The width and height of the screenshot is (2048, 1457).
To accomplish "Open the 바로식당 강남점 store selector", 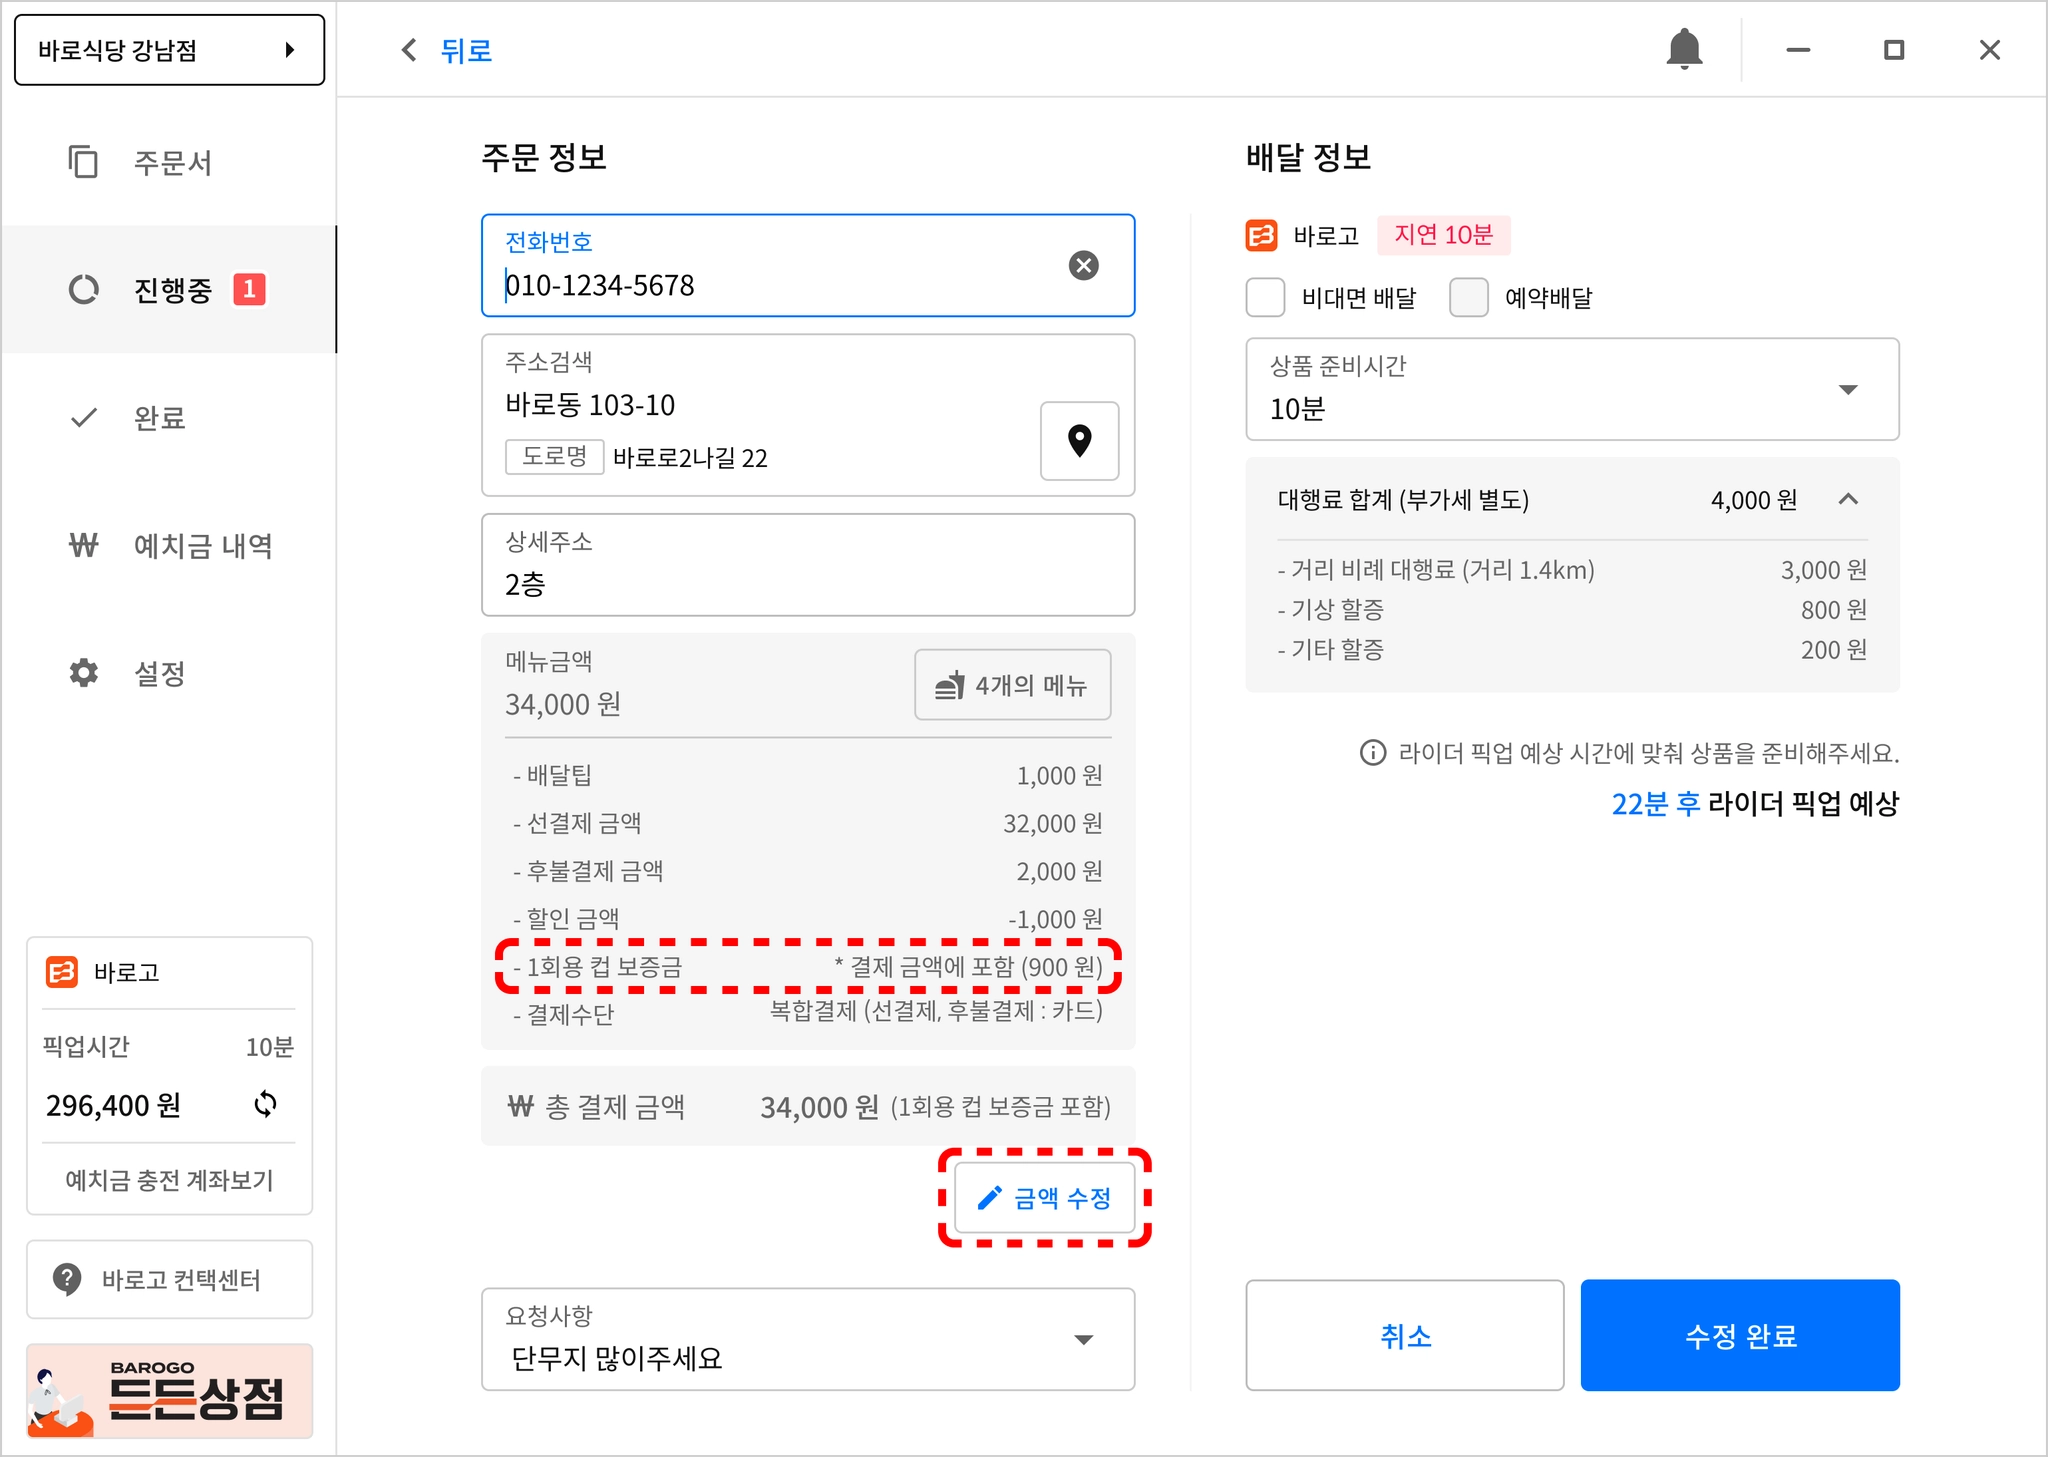I will click(x=169, y=50).
